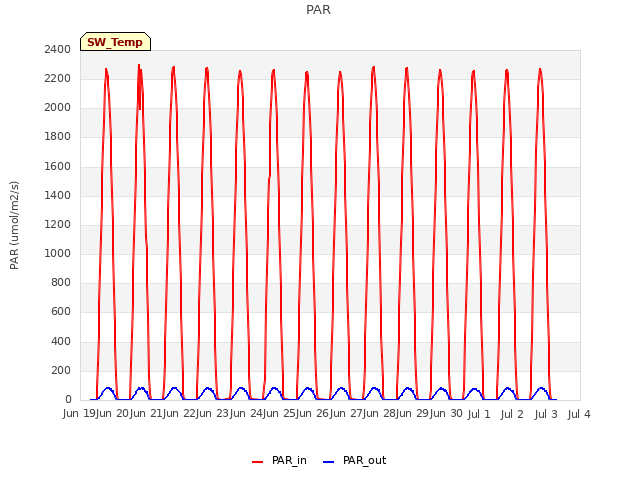The width and height of the screenshot is (640, 480).
Task: Click the Jun 19 x-axis label
Action: point(80,414)
